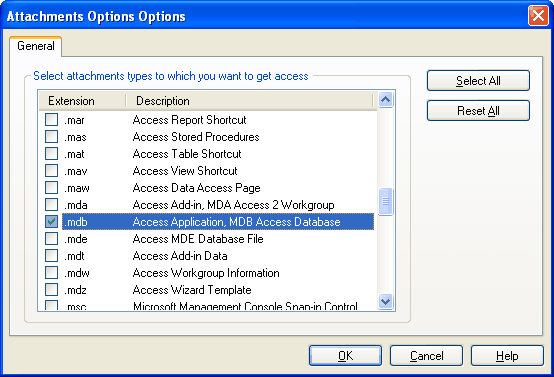
Task: Enable the .mas Access Stored Procedures checkbox
Action: tap(51, 137)
